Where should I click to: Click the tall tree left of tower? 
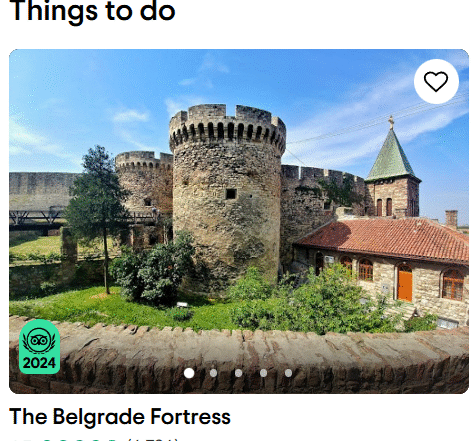[x=97, y=213]
